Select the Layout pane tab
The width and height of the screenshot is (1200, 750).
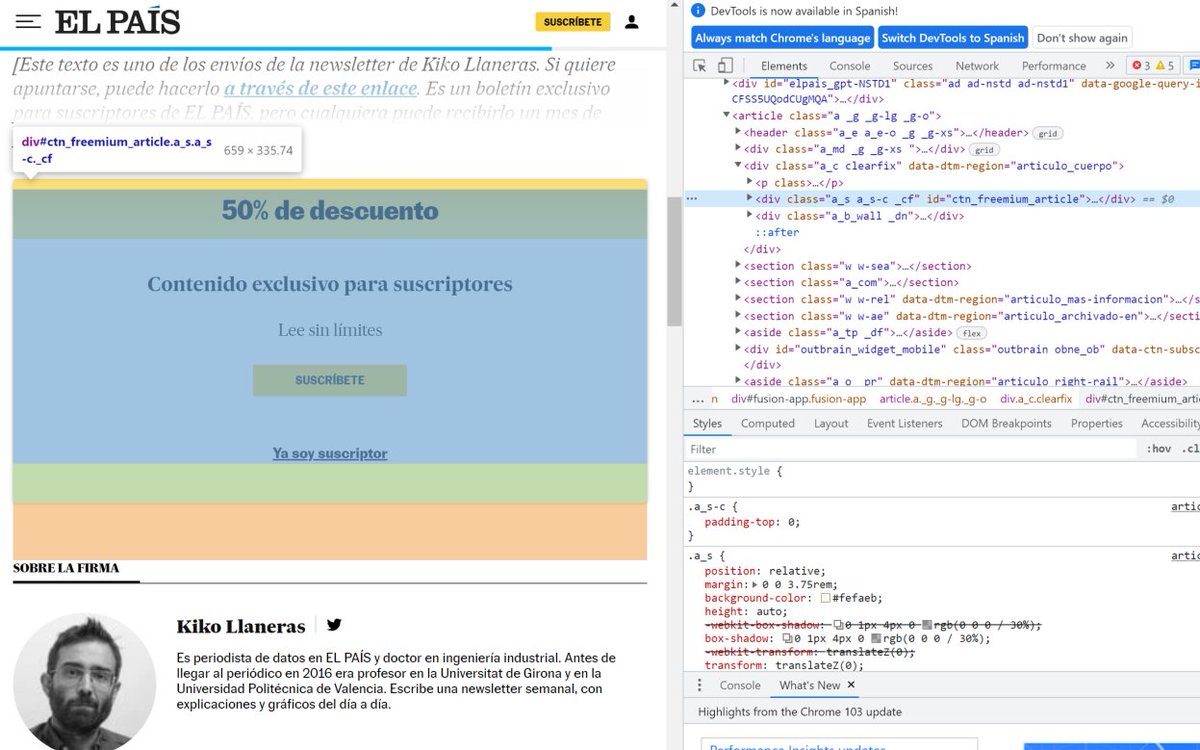click(x=831, y=423)
